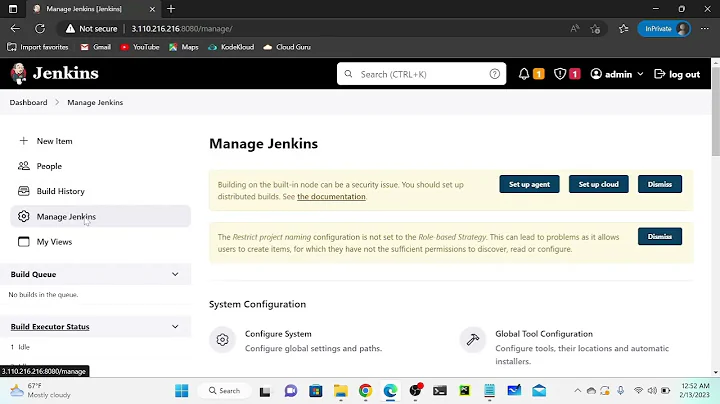Close the Manage Jenkins browser tab

[x=152, y=9]
